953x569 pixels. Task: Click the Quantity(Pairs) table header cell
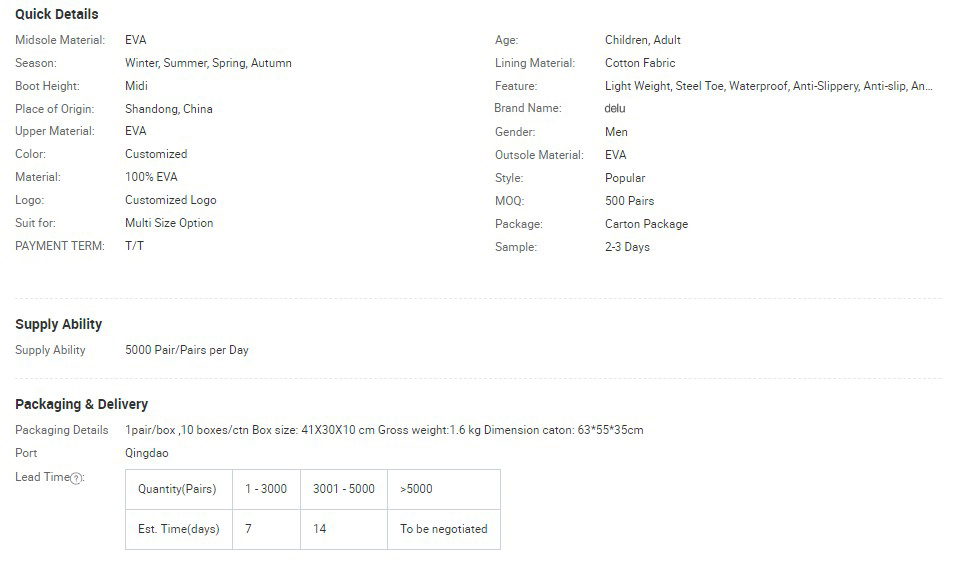point(177,489)
